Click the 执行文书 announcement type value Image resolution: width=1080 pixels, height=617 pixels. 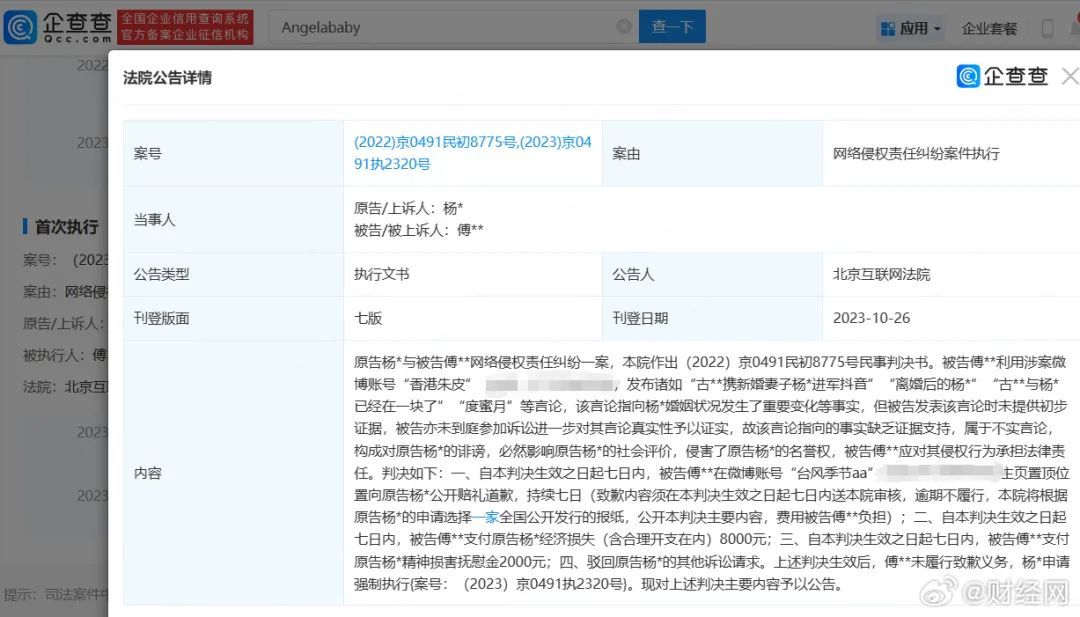381,273
